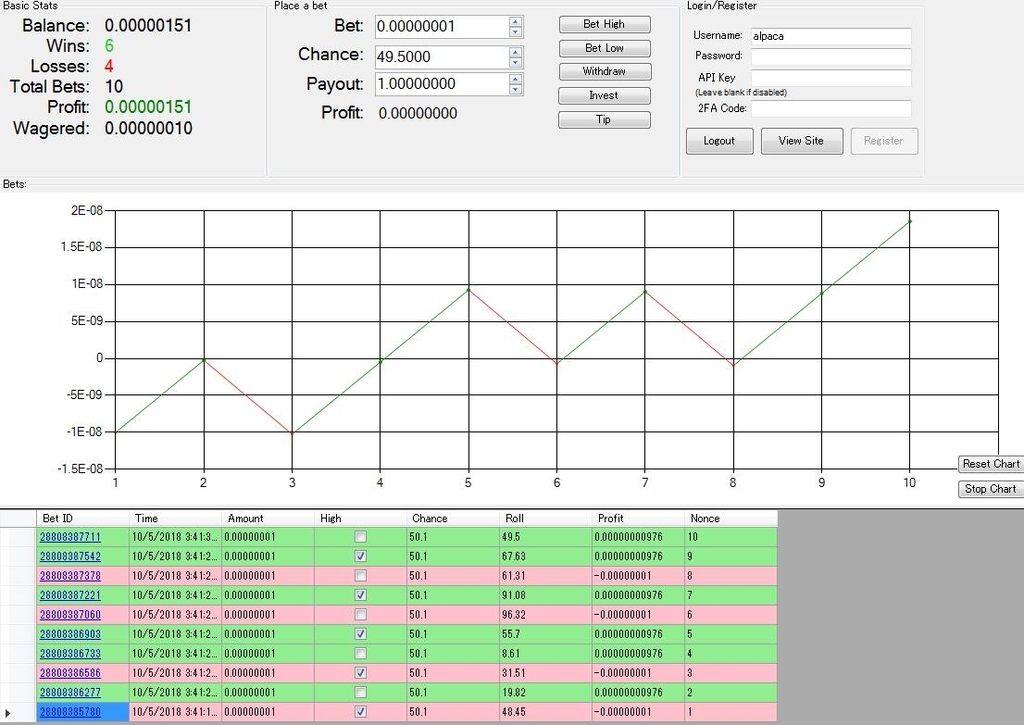Click the 2FA Code input field

831,108
